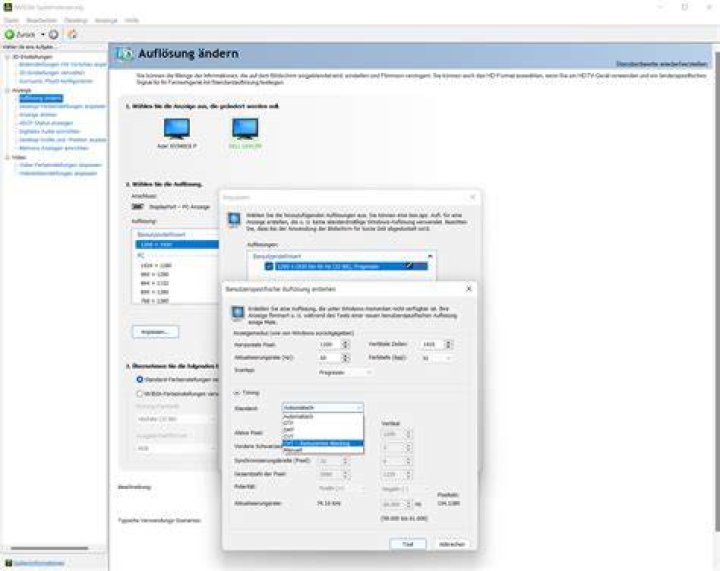Click the Systeminformationen icon
The width and height of the screenshot is (720, 571).
[8, 563]
